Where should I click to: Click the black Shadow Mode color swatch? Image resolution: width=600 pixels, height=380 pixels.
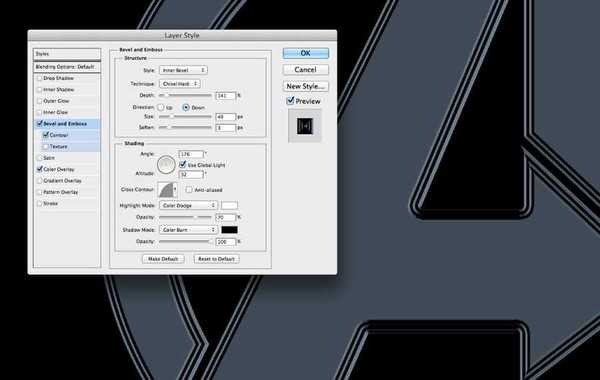[x=230, y=230]
